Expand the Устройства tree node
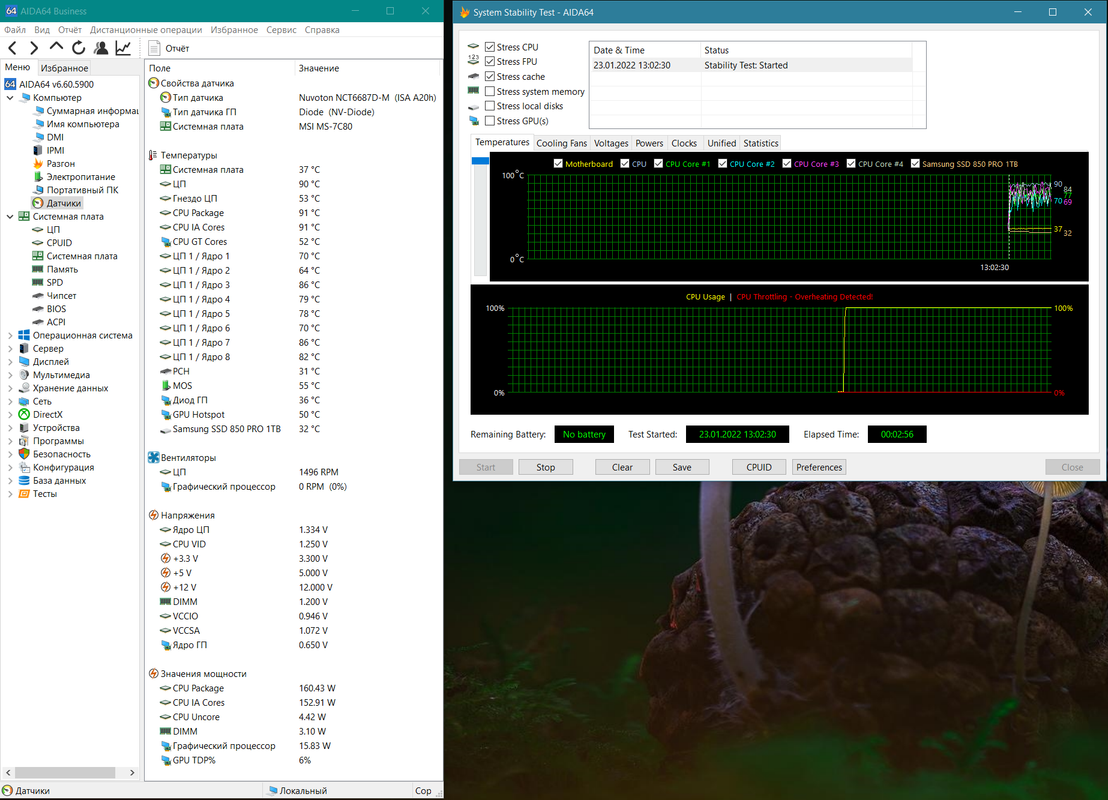 (x=10, y=428)
